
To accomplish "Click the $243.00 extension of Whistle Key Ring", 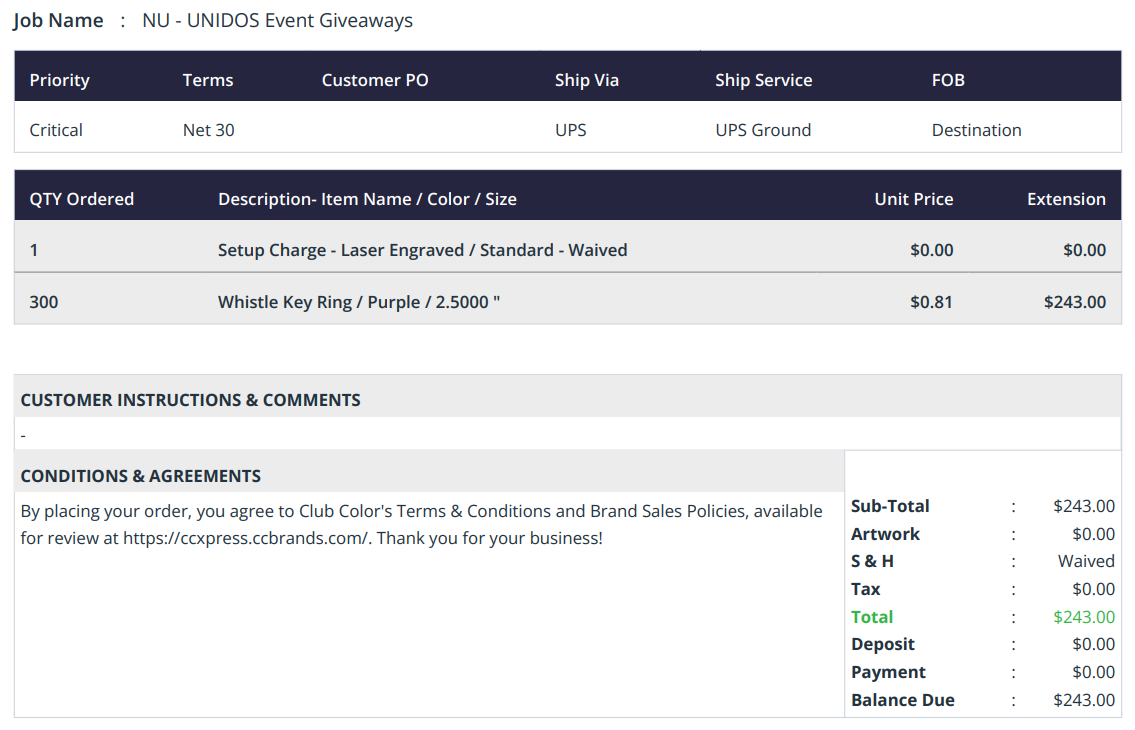I will tap(1075, 302).
